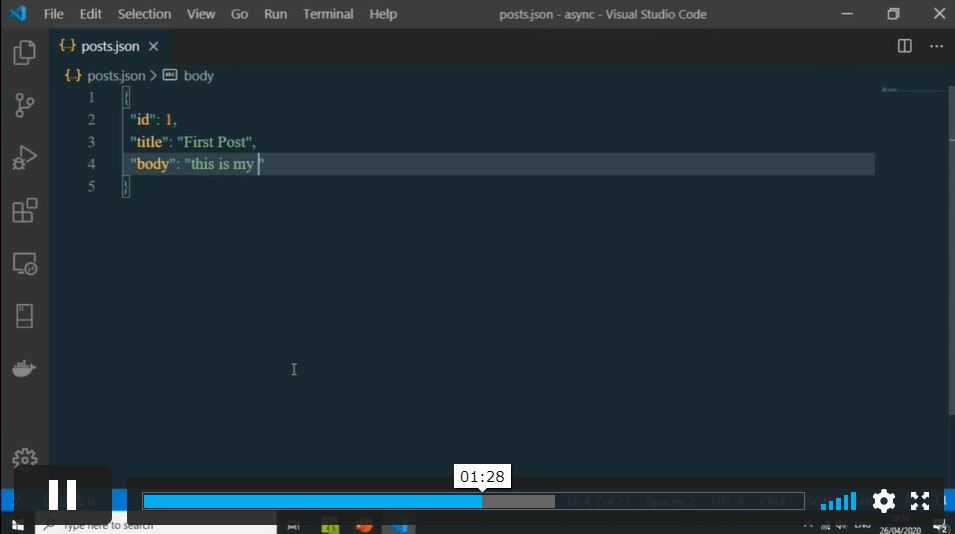
Task: Open the Selection menu
Action: click(144, 14)
